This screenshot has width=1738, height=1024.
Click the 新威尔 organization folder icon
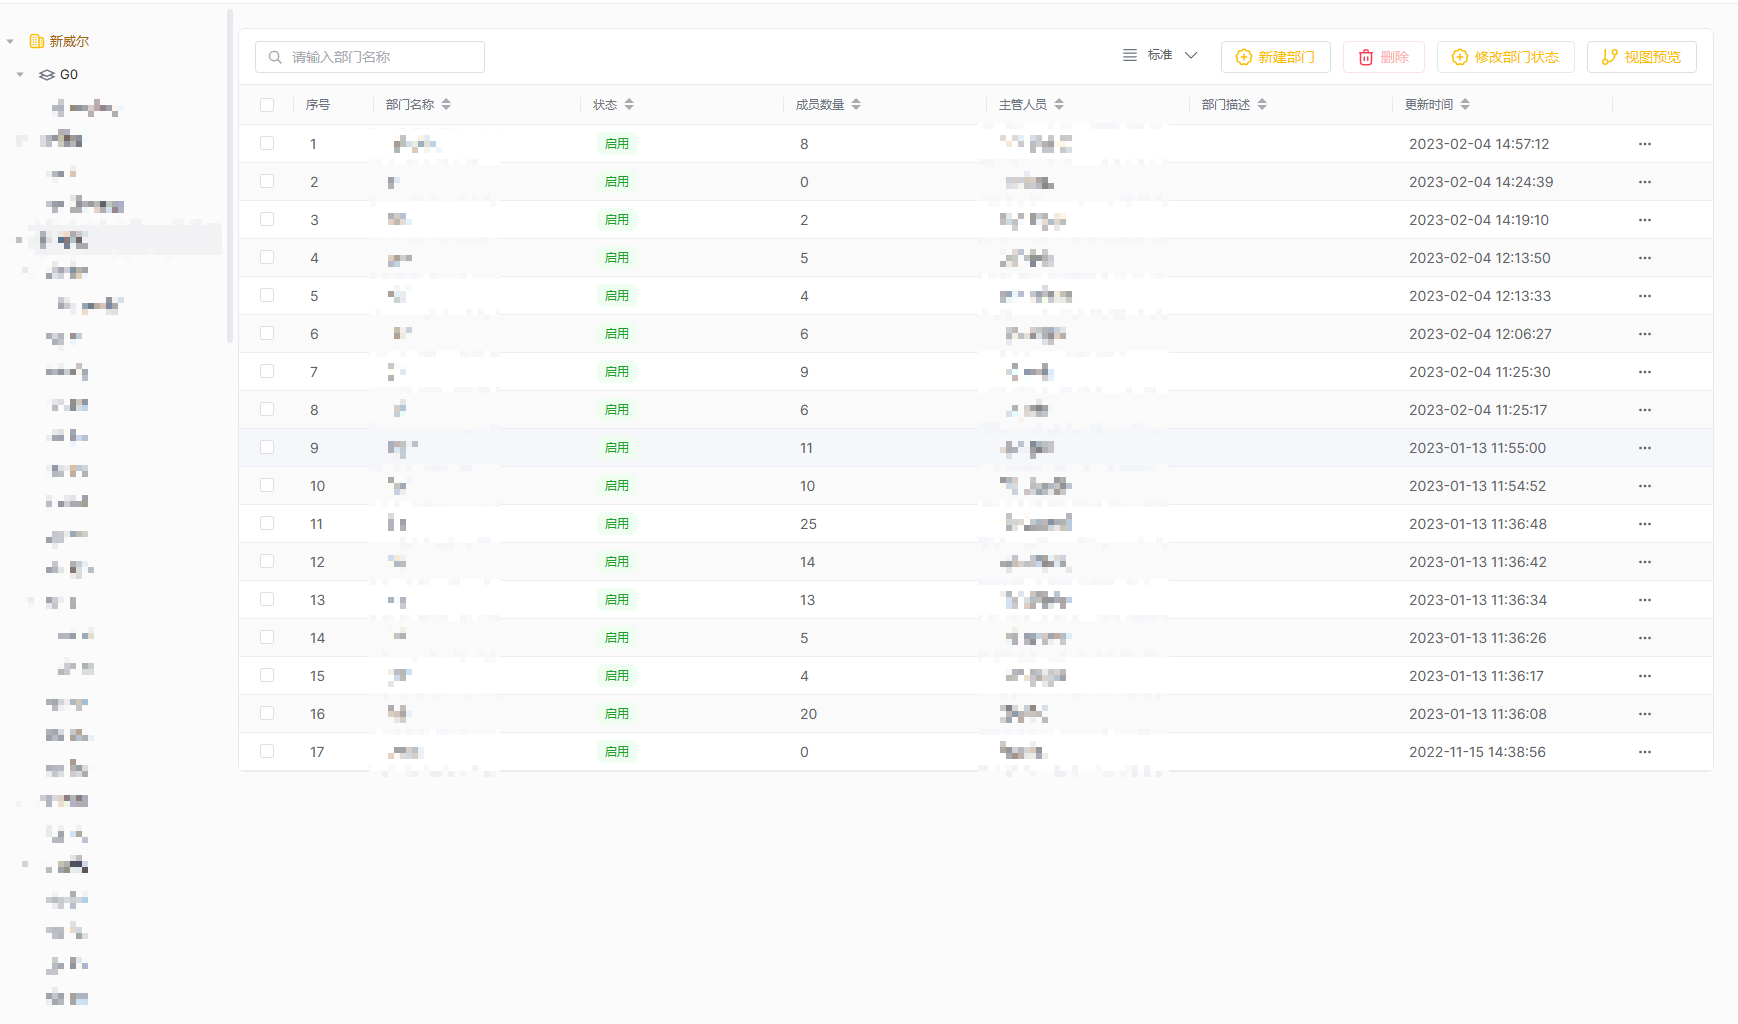(x=37, y=41)
